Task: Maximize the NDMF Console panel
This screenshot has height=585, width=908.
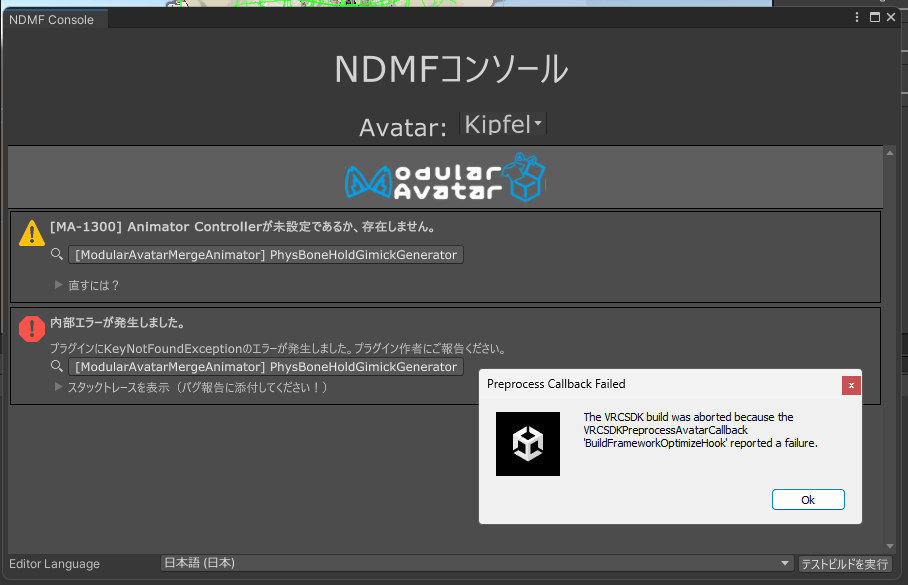Action: click(x=874, y=17)
